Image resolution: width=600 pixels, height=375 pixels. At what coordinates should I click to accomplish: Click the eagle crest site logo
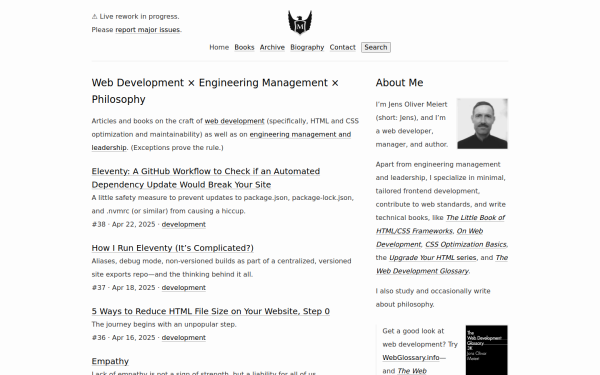click(300, 22)
